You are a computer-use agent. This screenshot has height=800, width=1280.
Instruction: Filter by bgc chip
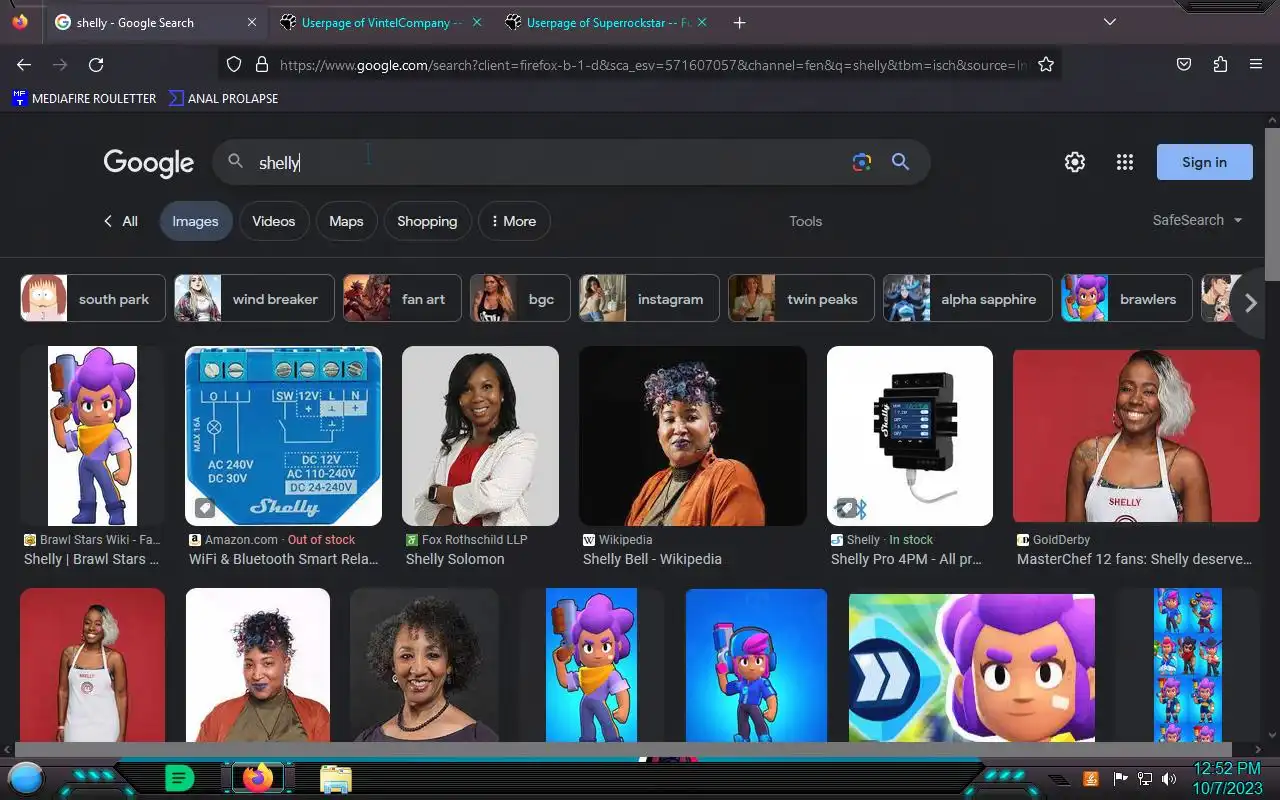[520, 298]
